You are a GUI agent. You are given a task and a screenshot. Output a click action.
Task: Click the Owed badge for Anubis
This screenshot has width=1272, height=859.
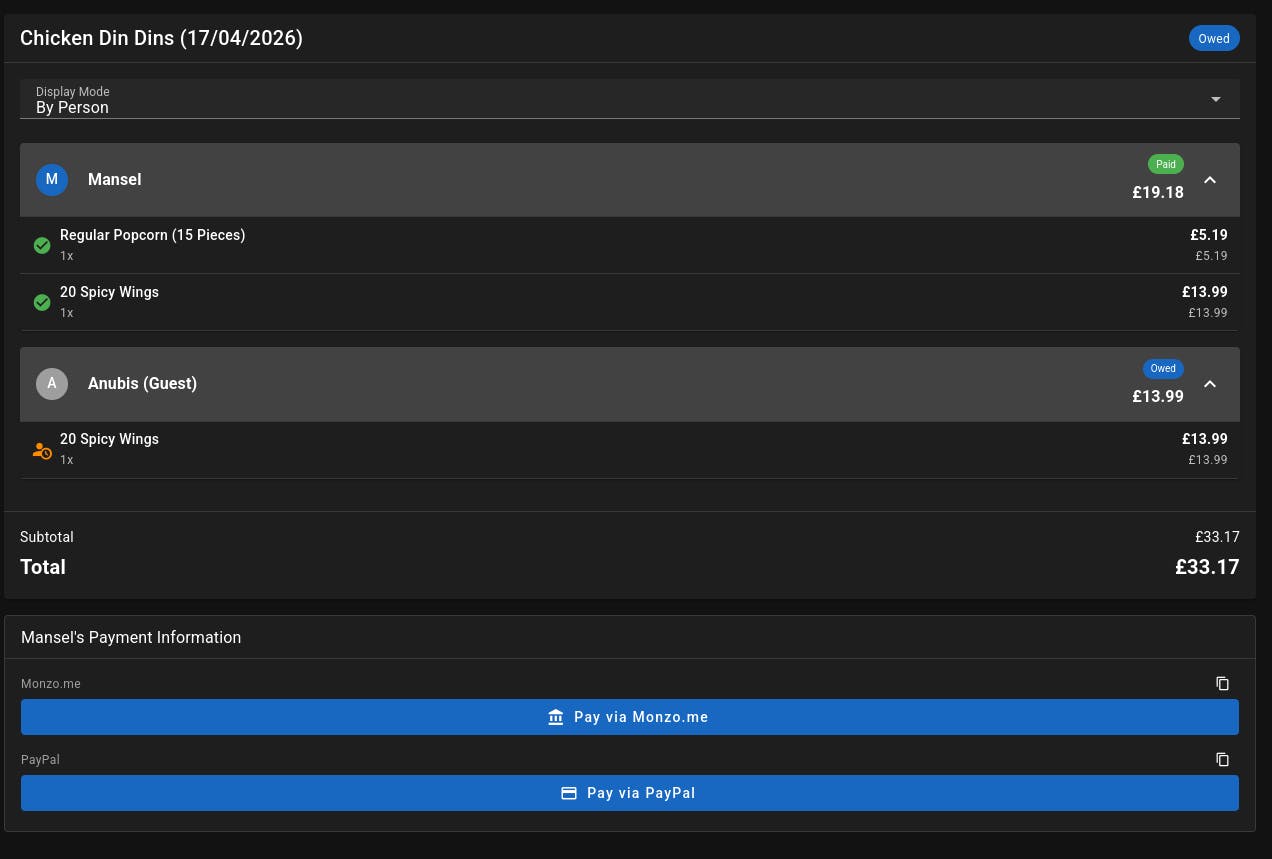pos(1163,368)
